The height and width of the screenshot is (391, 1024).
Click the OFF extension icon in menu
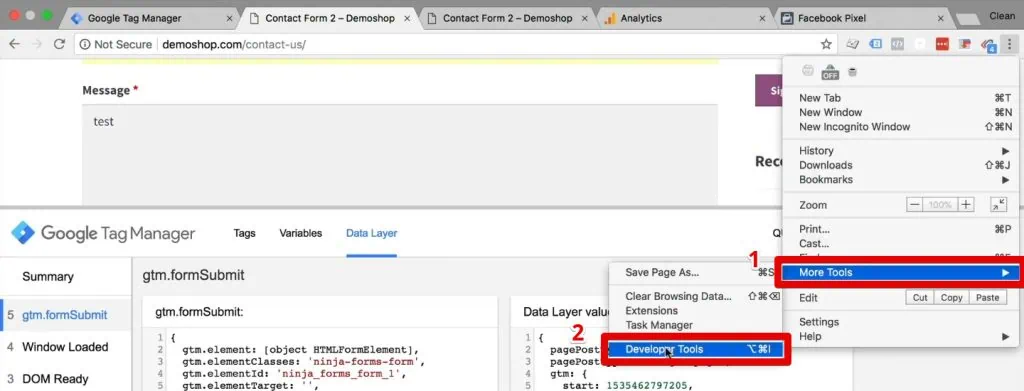tap(830, 72)
